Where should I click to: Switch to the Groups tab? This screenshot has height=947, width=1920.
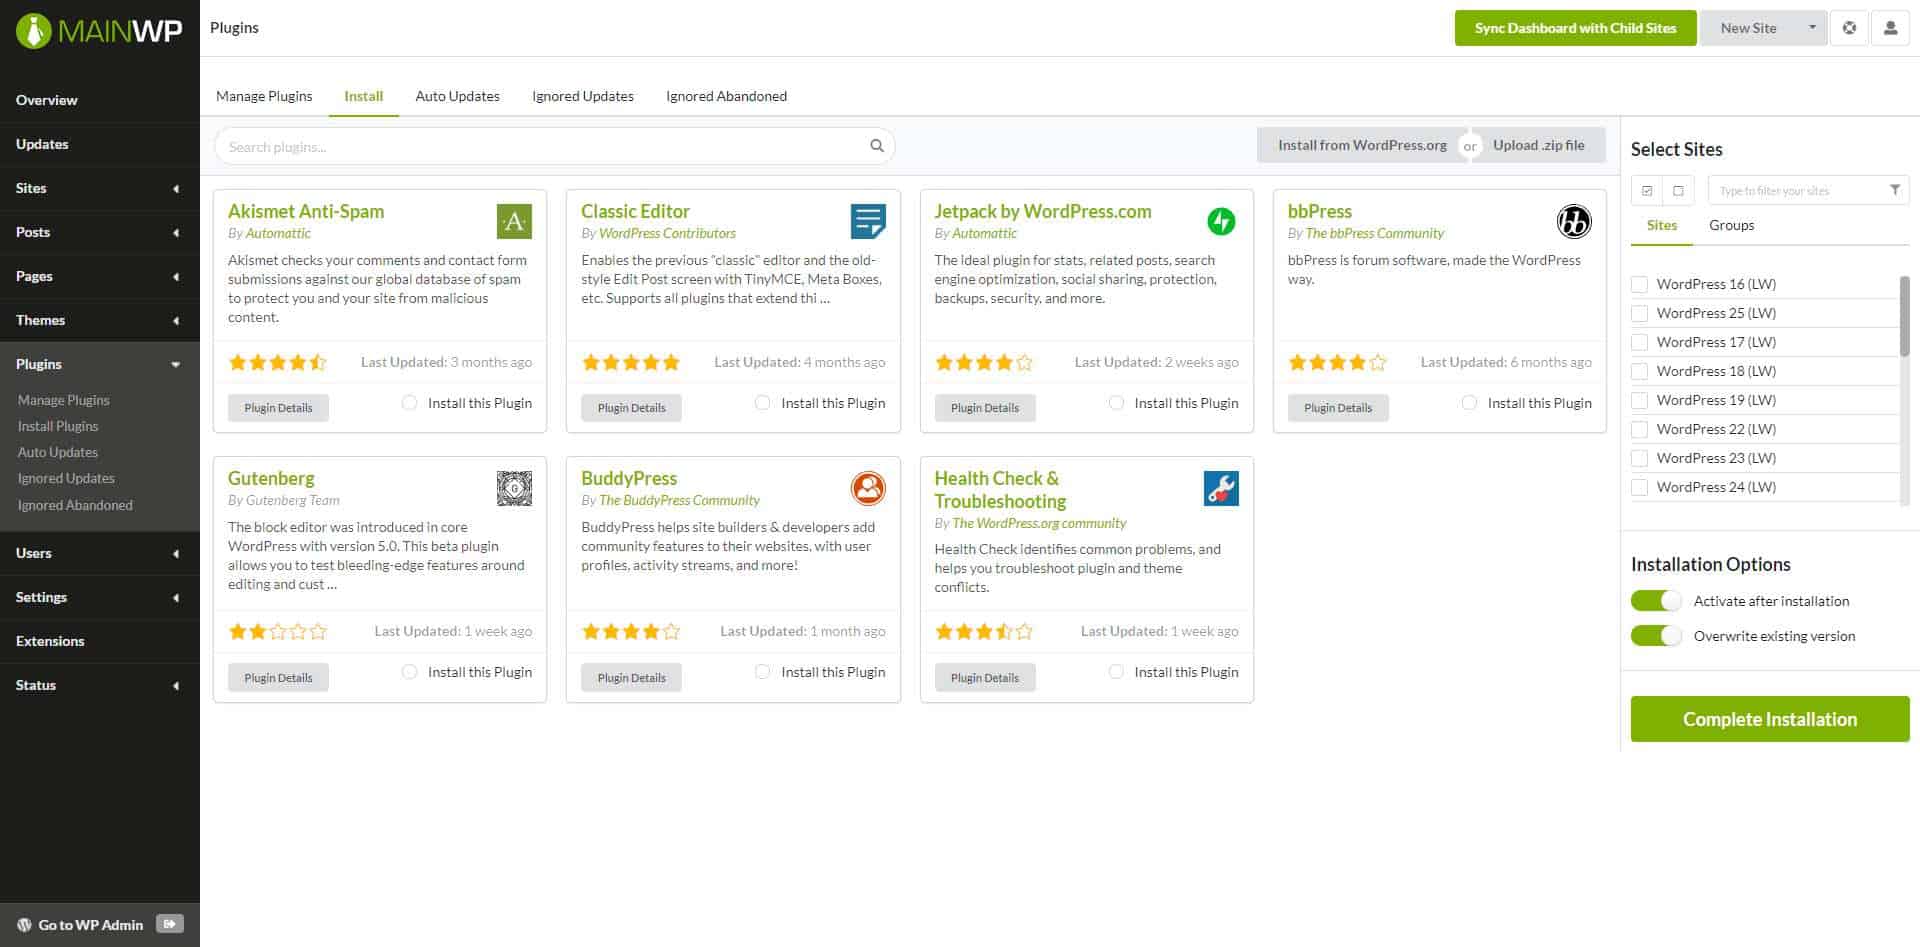[1731, 225]
